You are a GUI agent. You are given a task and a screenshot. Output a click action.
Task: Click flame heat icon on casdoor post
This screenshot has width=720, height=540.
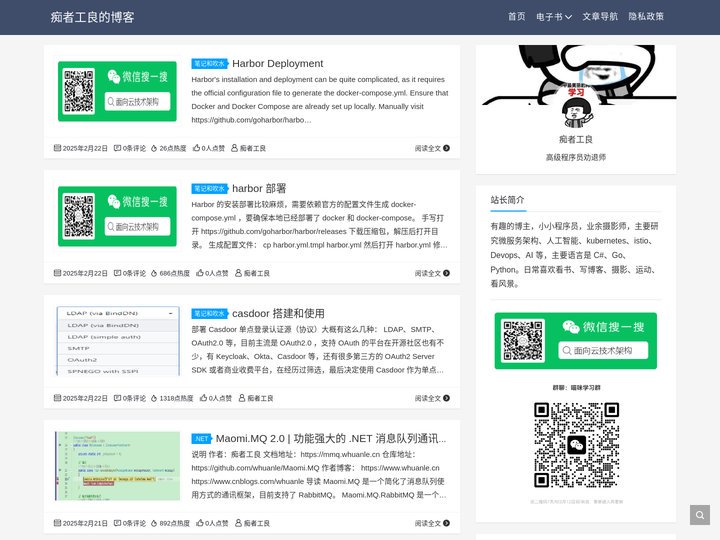154,398
